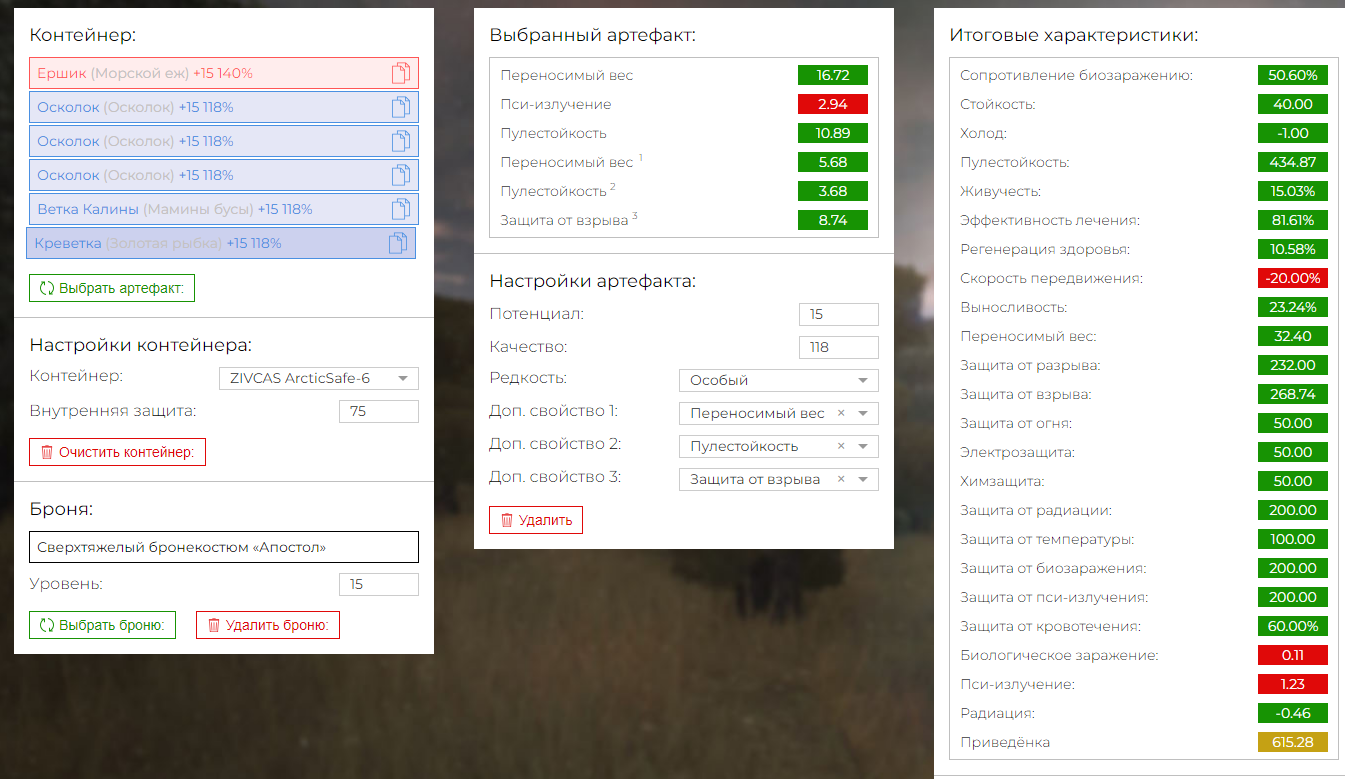
Task: Expand Доп. свойство 3 dropdown arrow
Action: [863, 479]
